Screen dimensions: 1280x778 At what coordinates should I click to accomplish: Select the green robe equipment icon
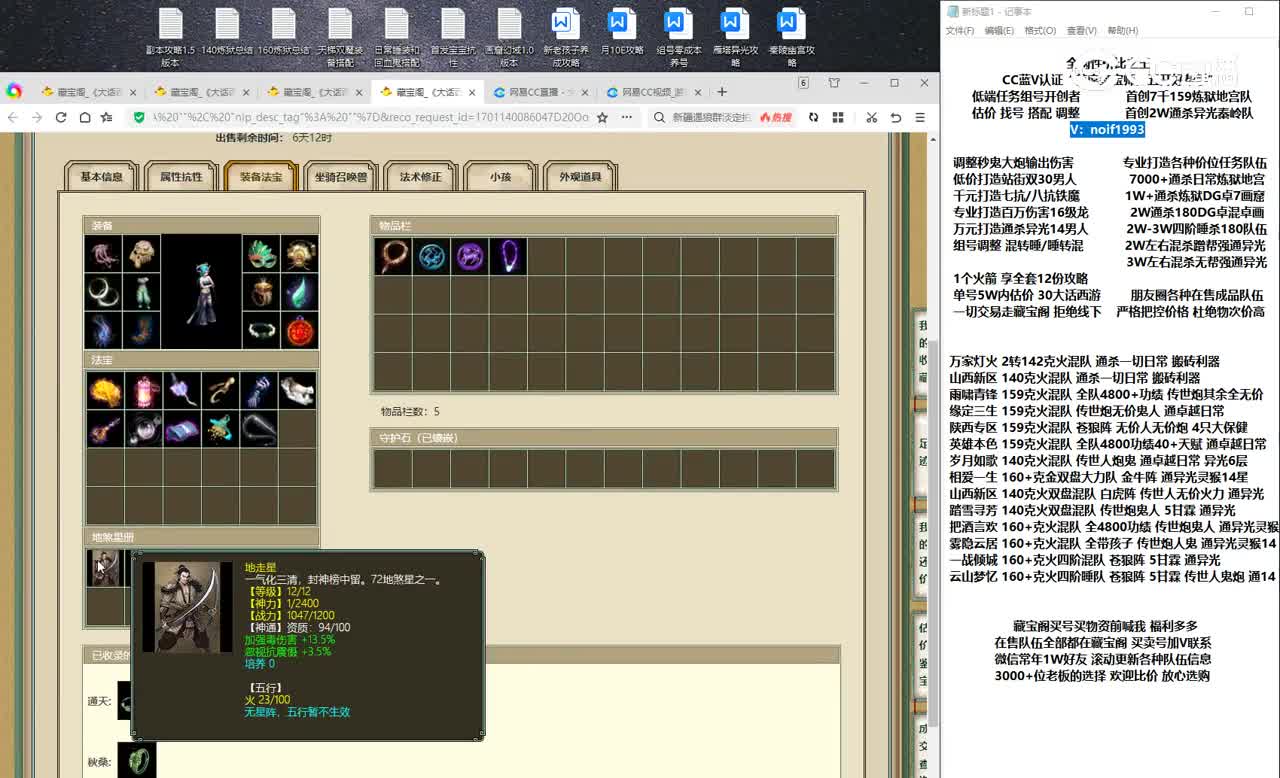[142, 292]
